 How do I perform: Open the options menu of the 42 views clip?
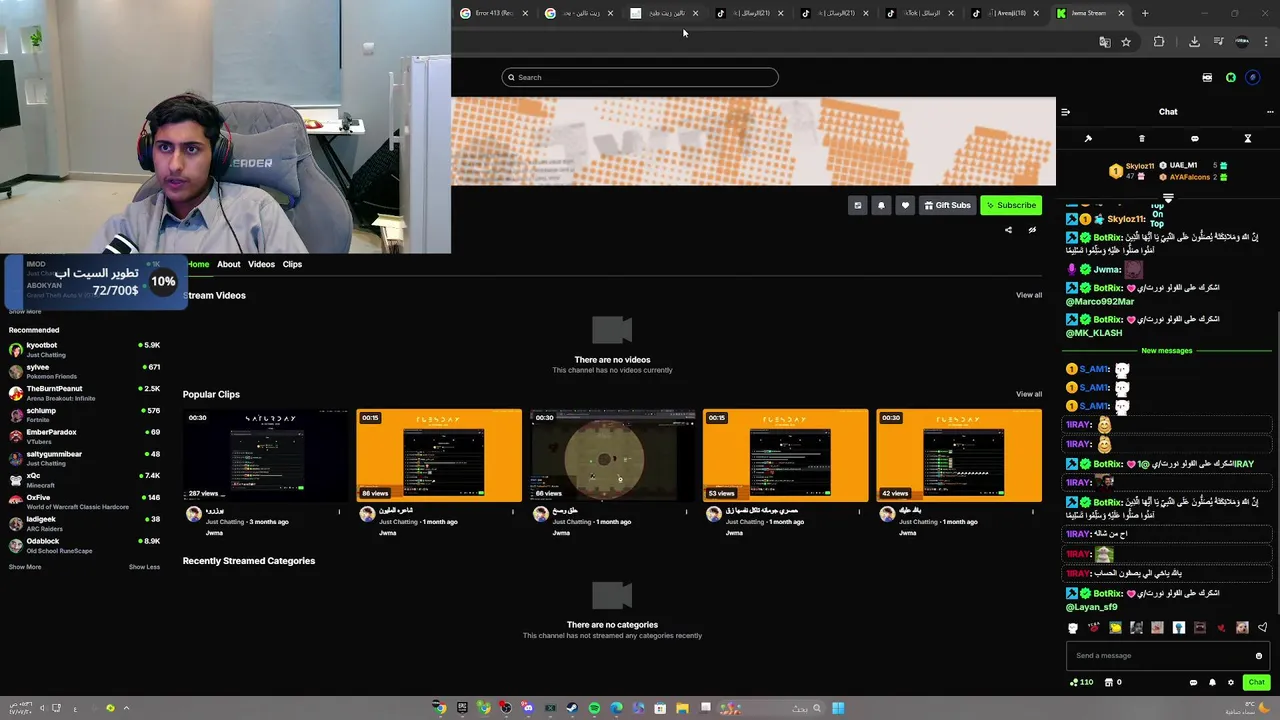pos(1033,512)
